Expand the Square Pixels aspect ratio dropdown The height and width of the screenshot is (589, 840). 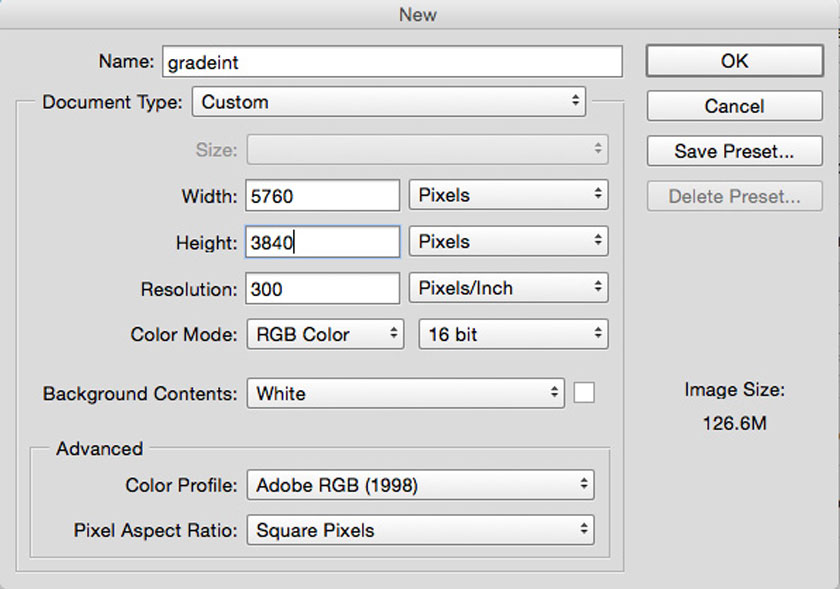(420, 531)
